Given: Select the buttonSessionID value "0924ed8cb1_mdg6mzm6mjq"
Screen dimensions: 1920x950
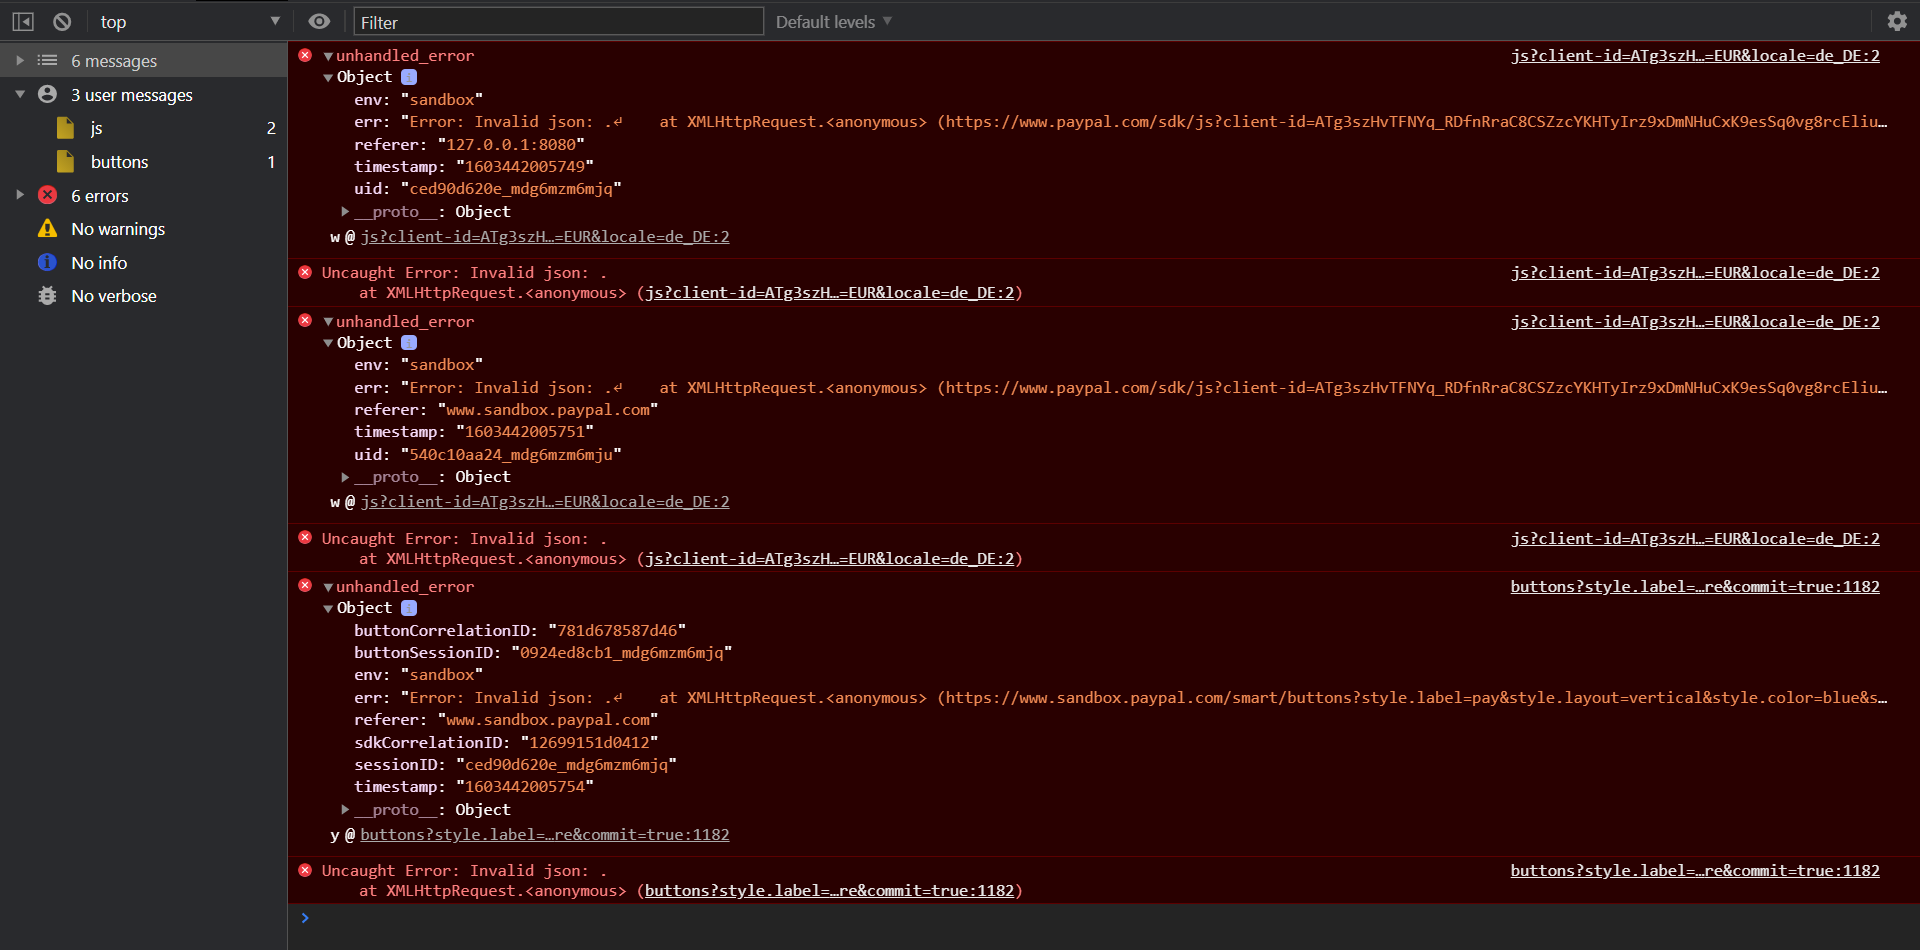Looking at the screenshot, I should pyautogui.click(x=622, y=653).
